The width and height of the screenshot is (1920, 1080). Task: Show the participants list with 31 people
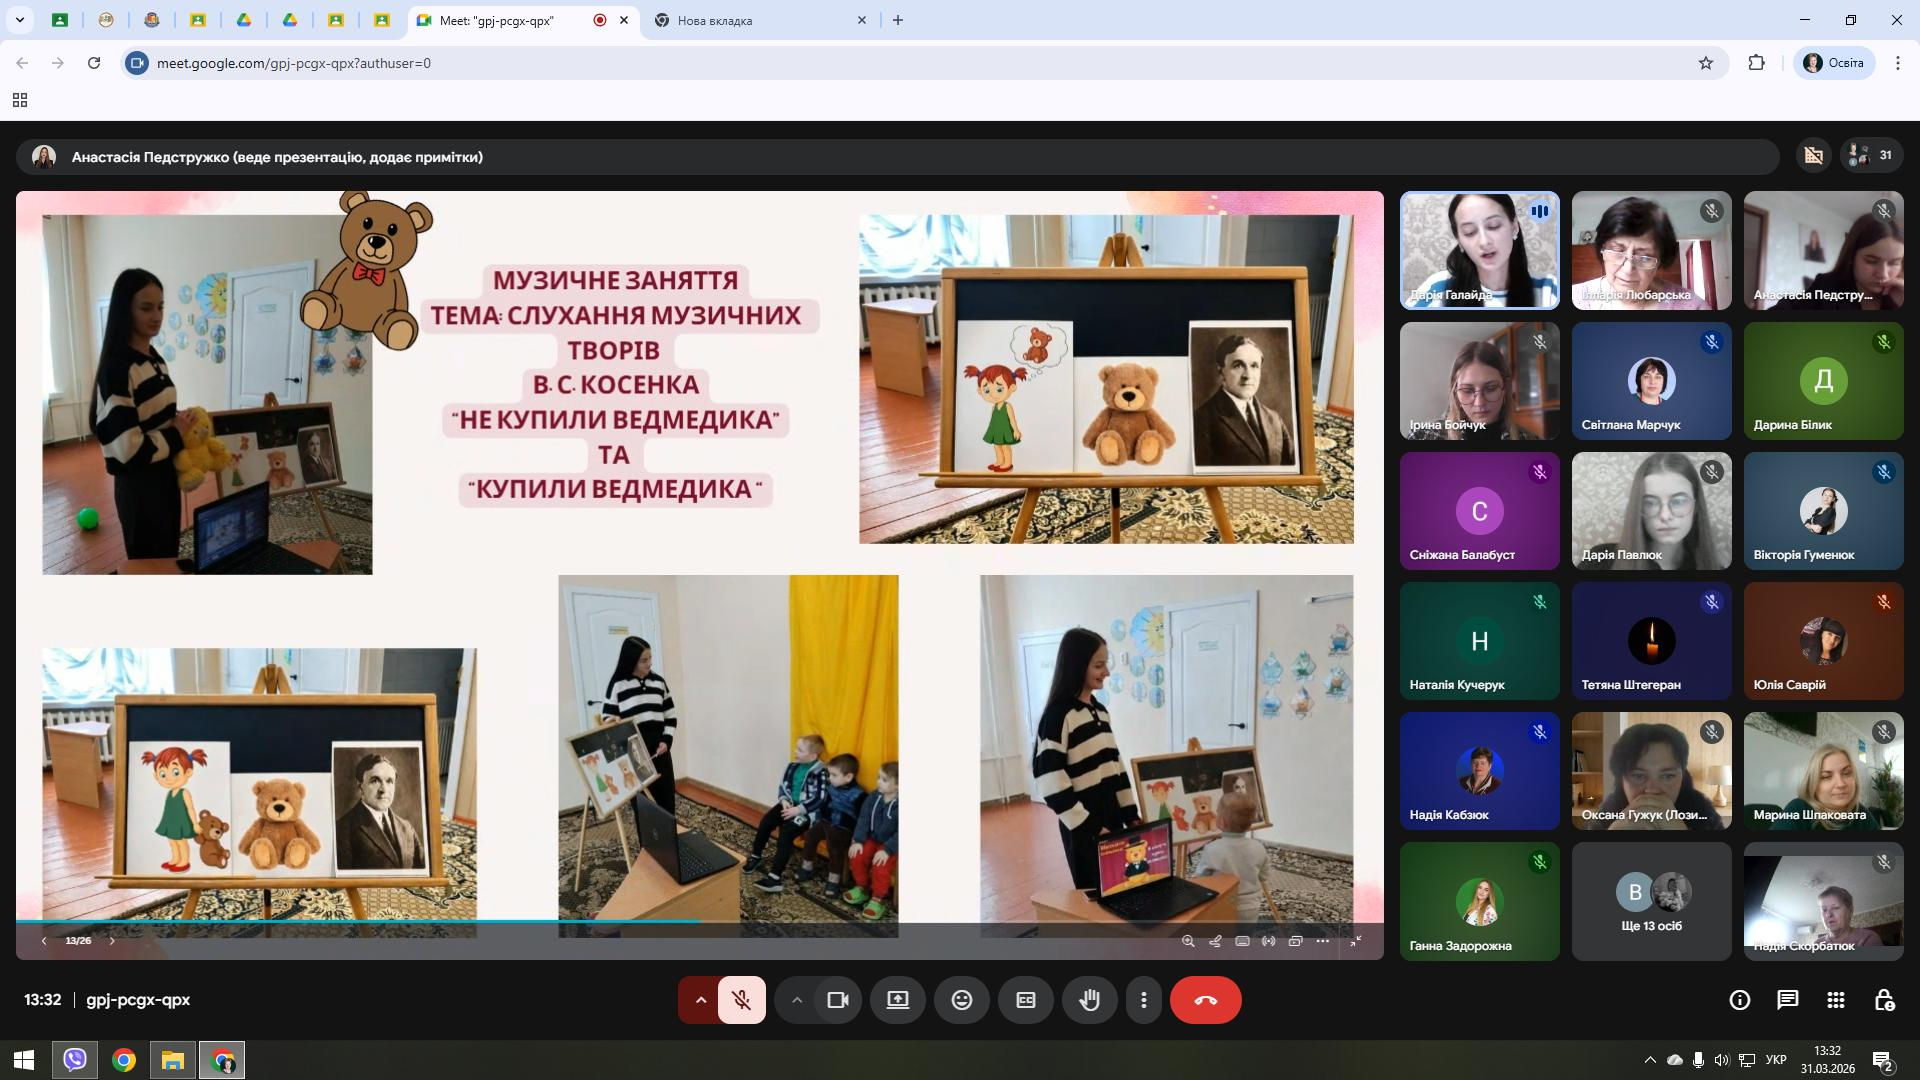point(1872,156)
